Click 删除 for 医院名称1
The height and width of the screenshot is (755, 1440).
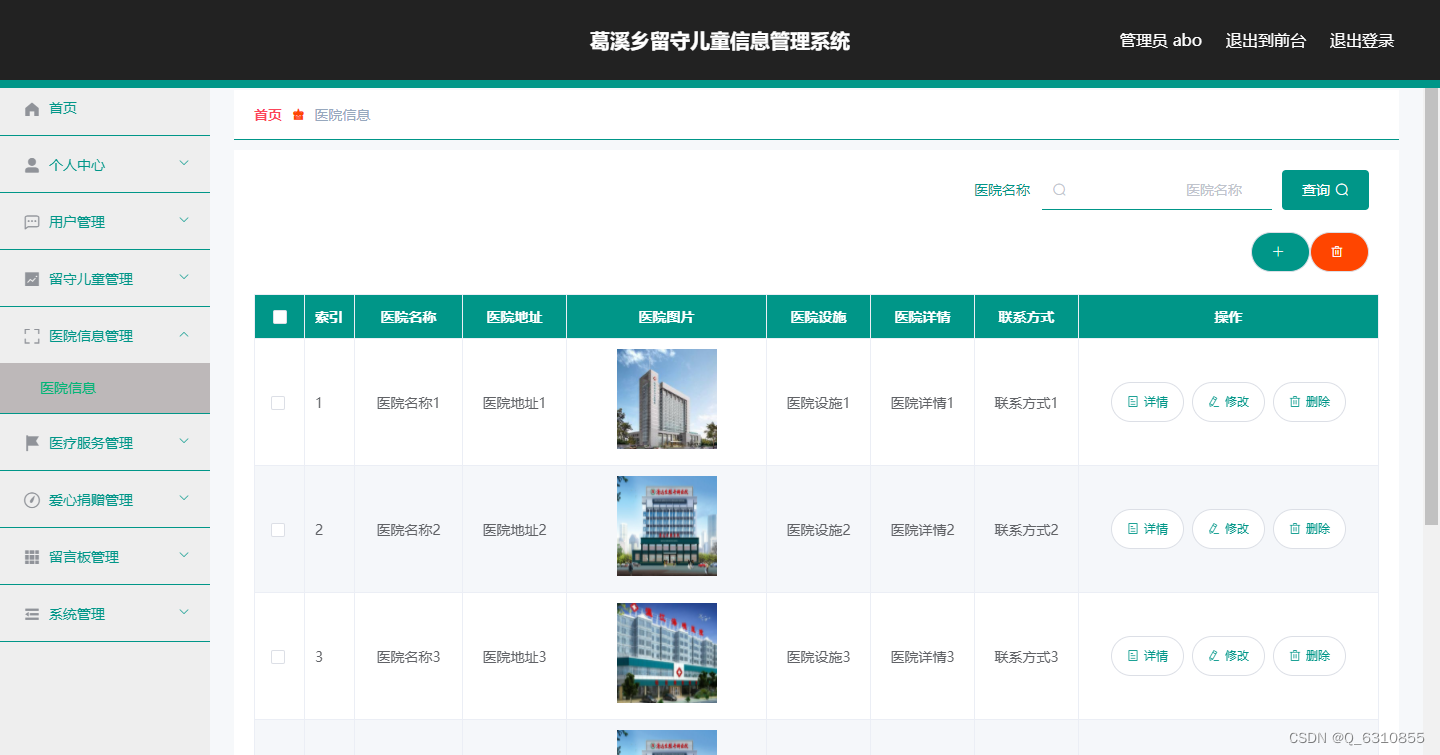[1309, 402]
